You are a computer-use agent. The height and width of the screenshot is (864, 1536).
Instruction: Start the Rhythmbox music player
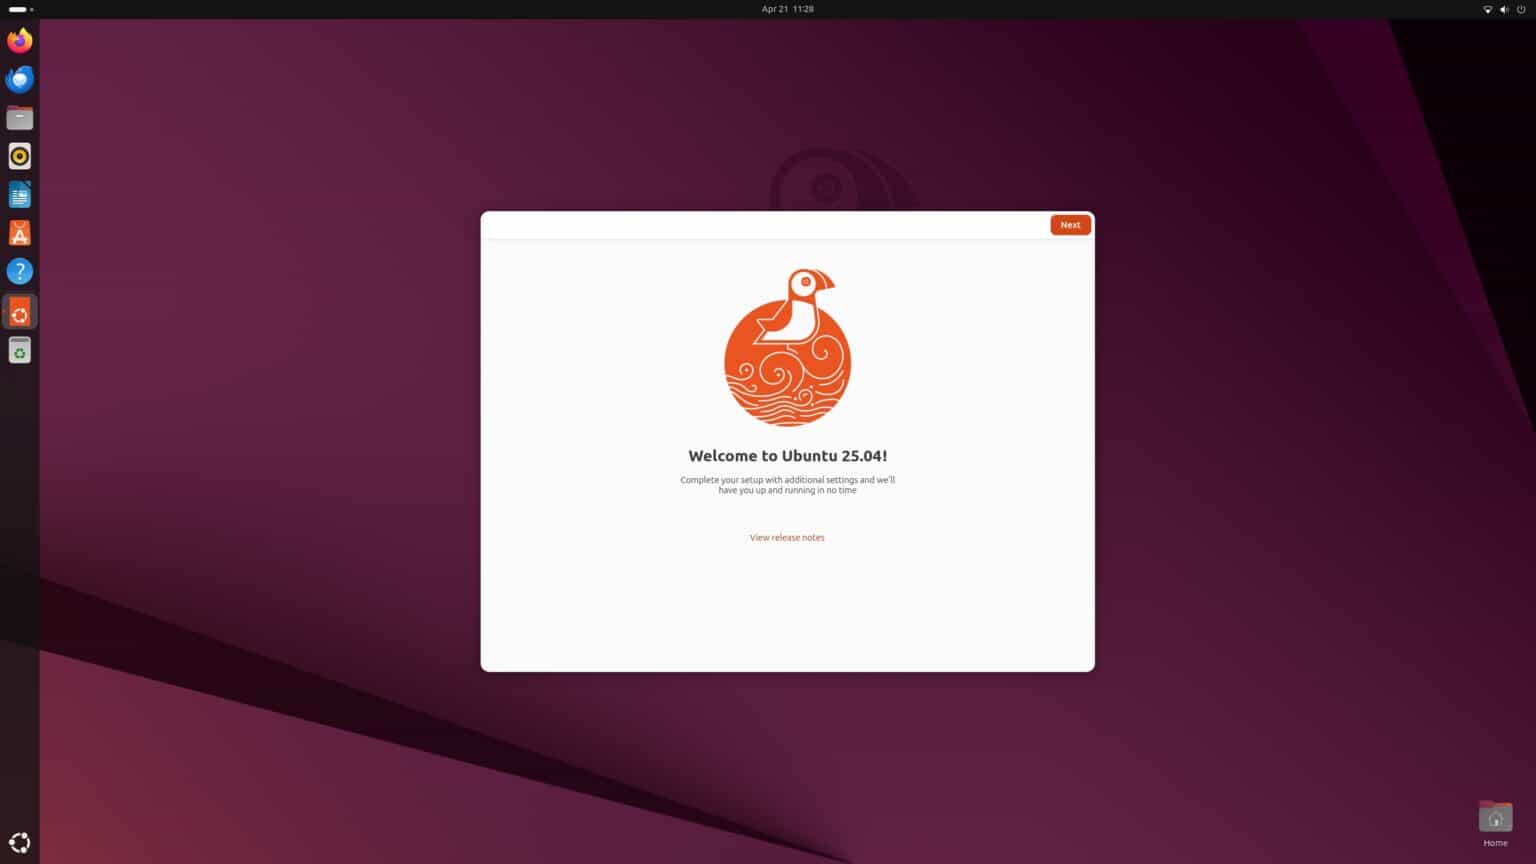[x=19, y=156]
